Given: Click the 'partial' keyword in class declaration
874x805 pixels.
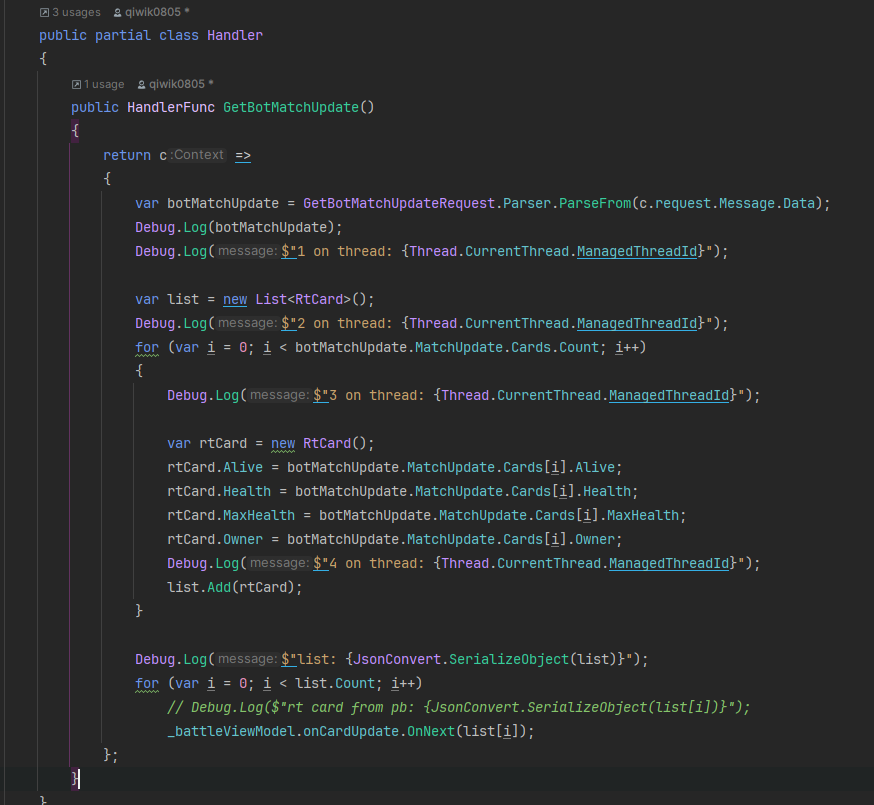Looking at the screenshot, I should [123, 35].
